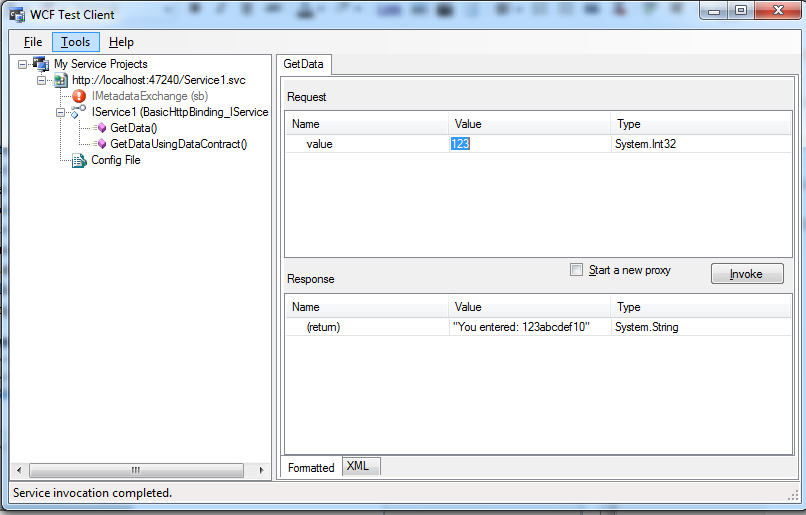Collapse the localhost Service1.svc node

[41, 80]
